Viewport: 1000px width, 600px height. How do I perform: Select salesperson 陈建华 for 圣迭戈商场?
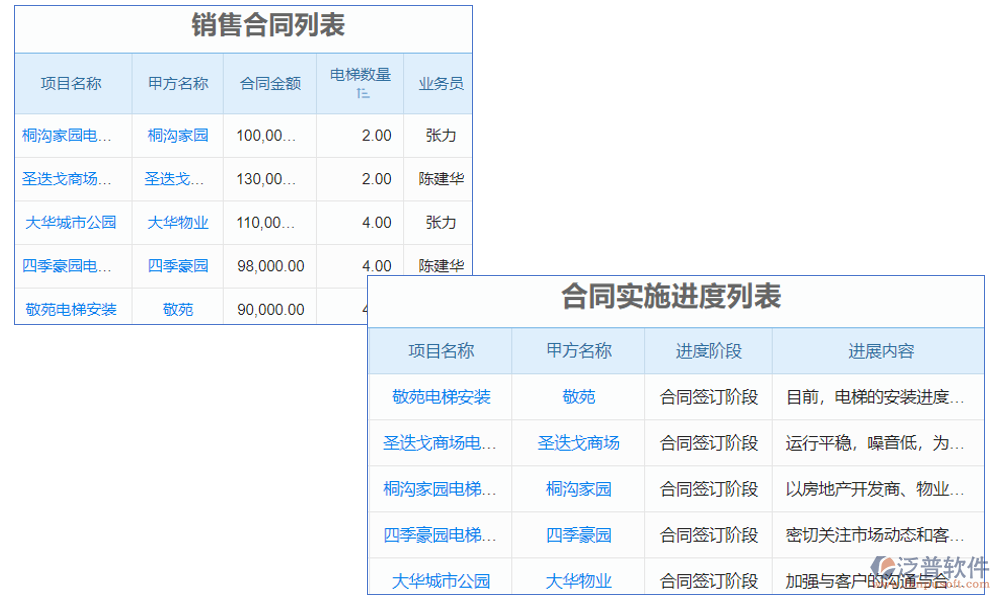(440, 179)
